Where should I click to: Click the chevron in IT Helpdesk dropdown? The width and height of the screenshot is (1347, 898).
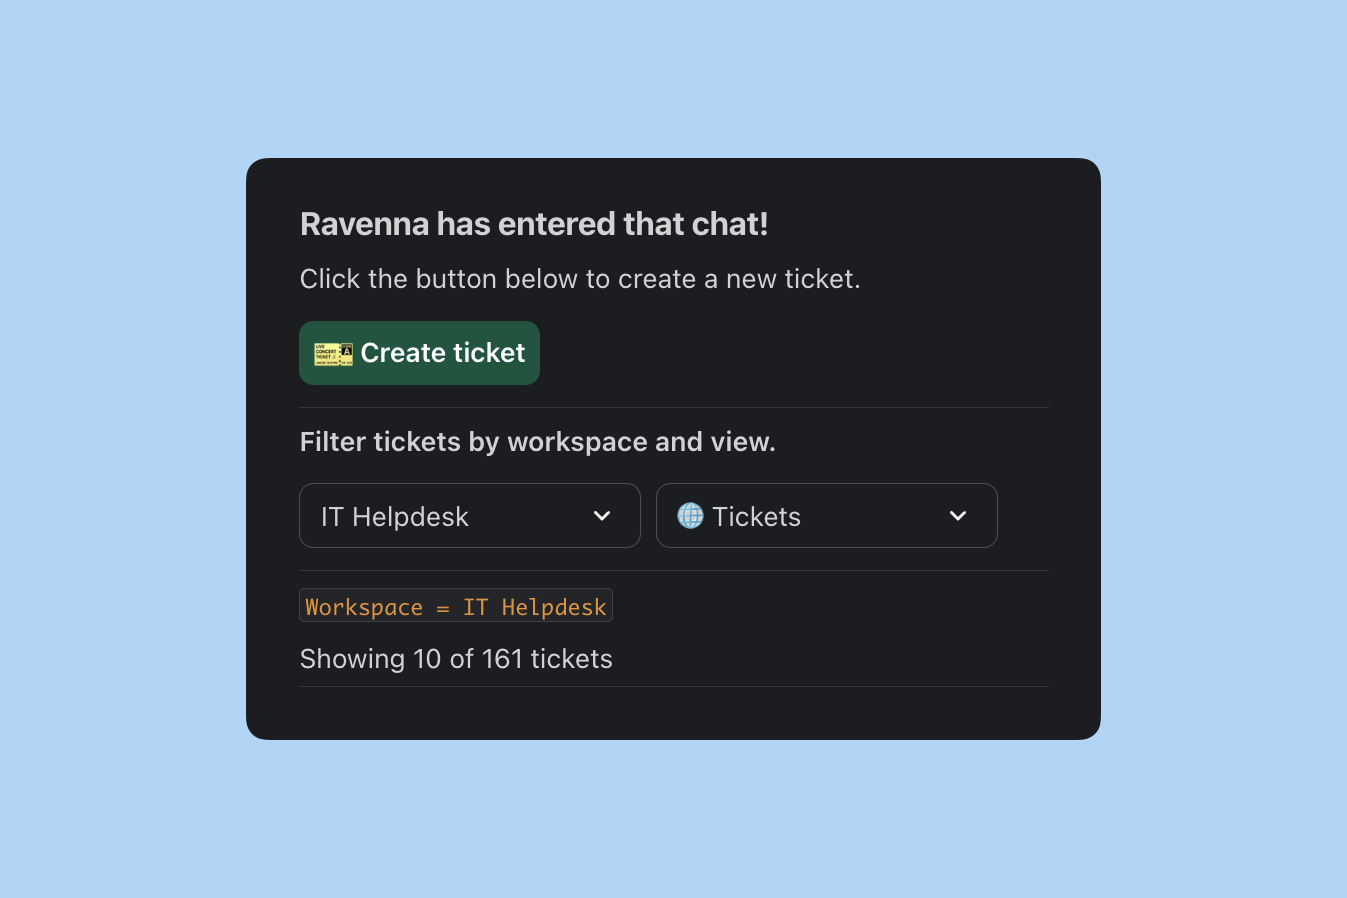602,516
